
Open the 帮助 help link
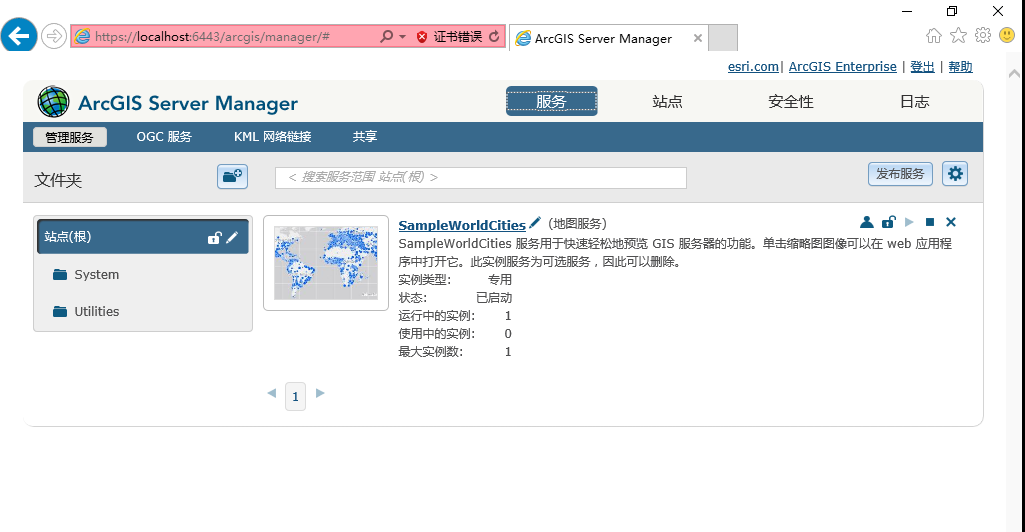point(960,67)
